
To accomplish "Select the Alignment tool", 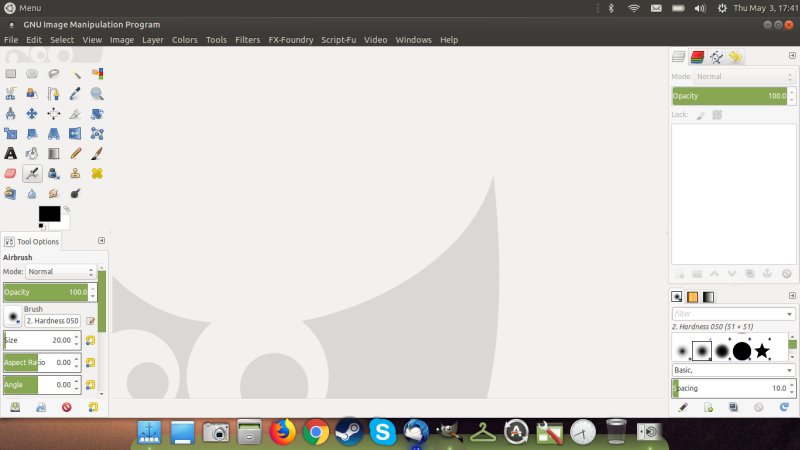I will pos(54,114).
